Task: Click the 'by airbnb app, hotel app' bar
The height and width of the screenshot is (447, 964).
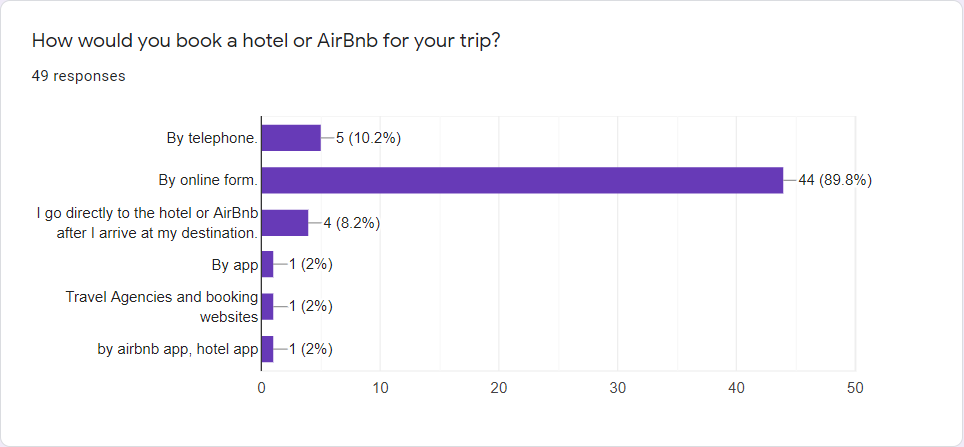Action: (x=267, y=349)
